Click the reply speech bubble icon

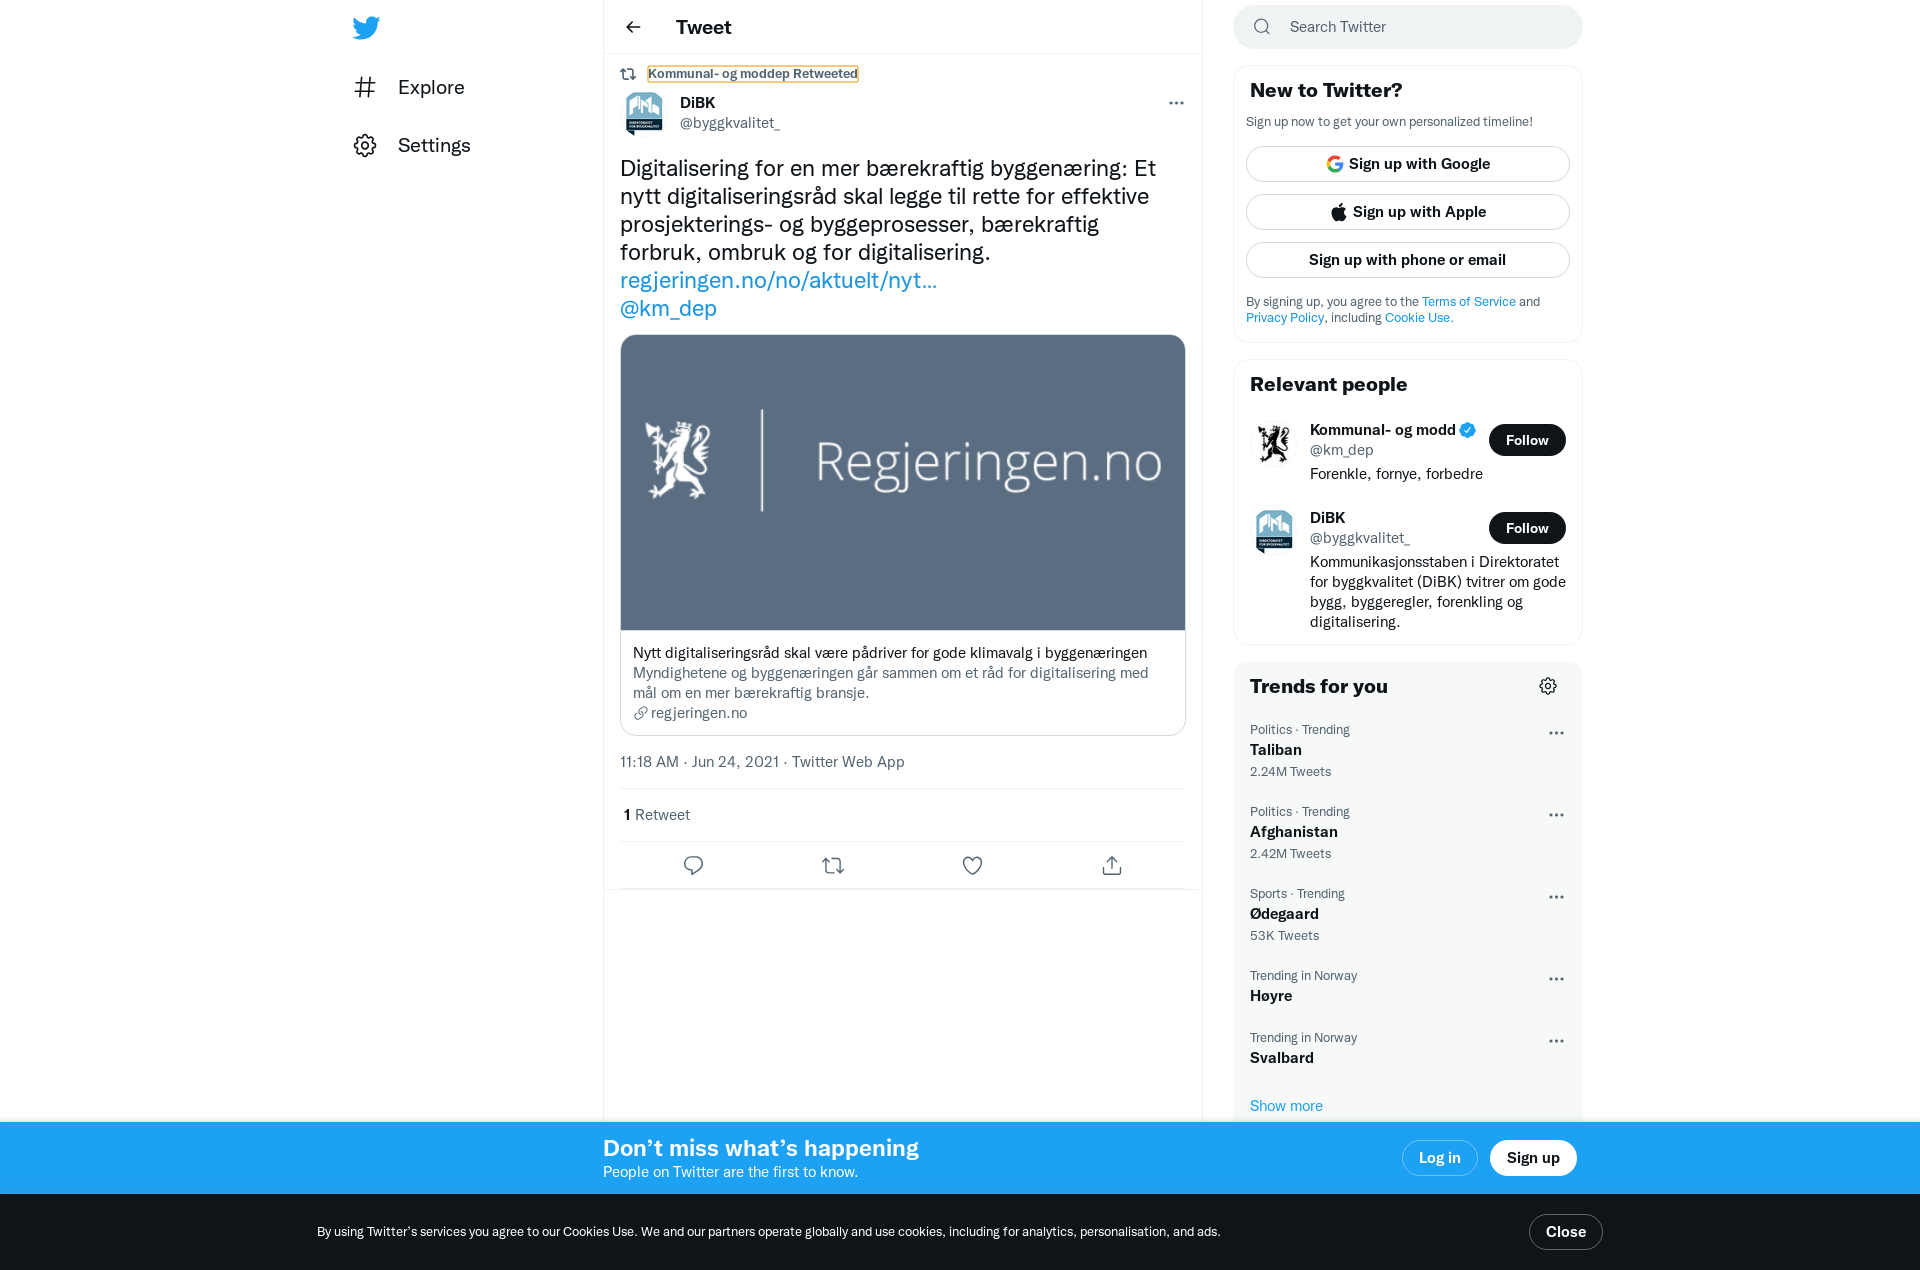(x=693, y=865)
